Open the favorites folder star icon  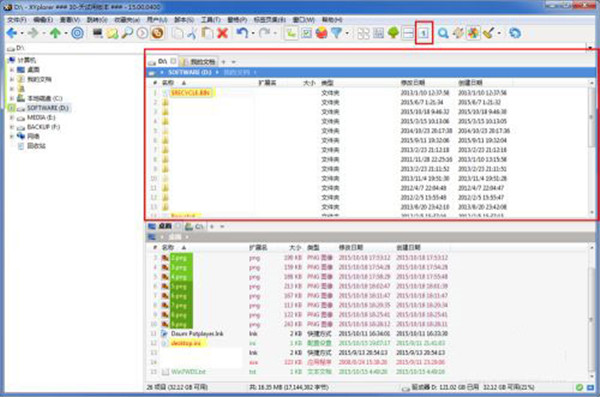point(112,33)
